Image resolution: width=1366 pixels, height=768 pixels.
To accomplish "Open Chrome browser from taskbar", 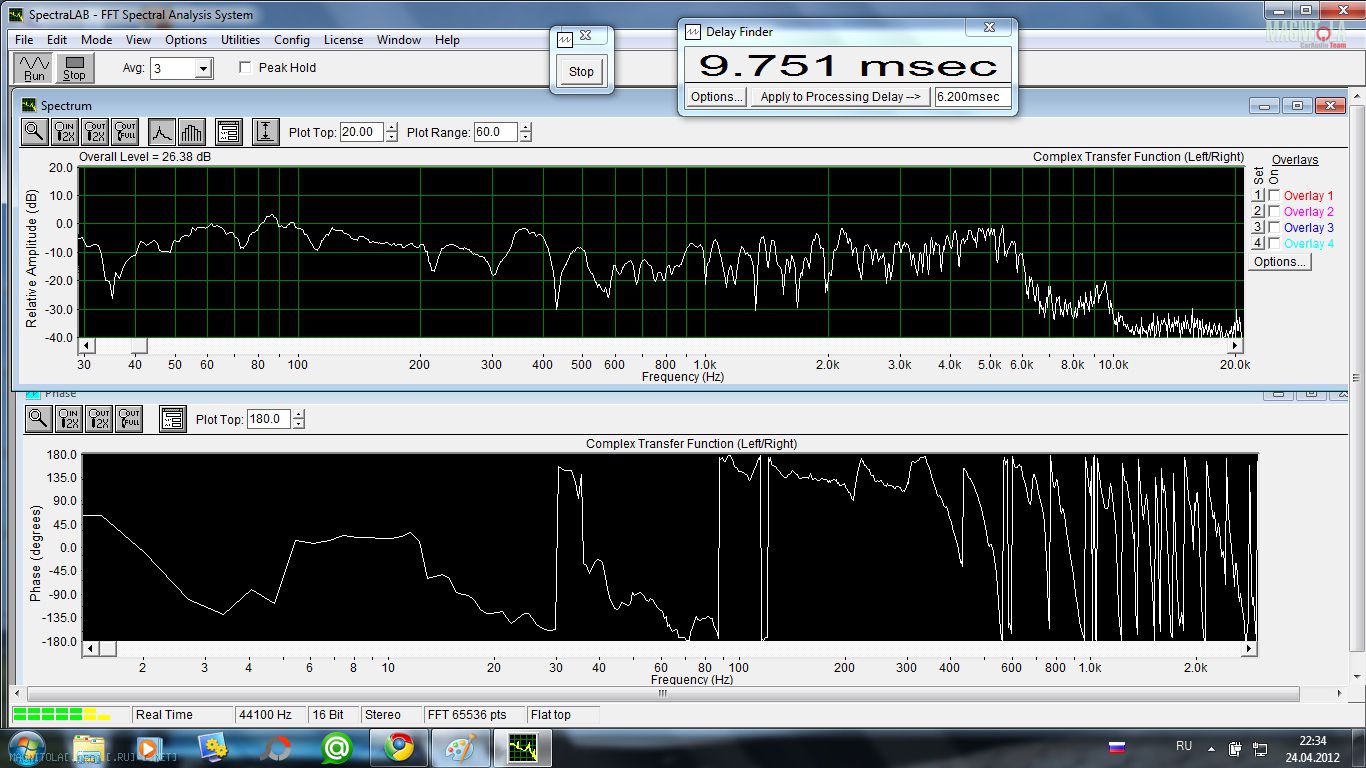I will (400, 747).
